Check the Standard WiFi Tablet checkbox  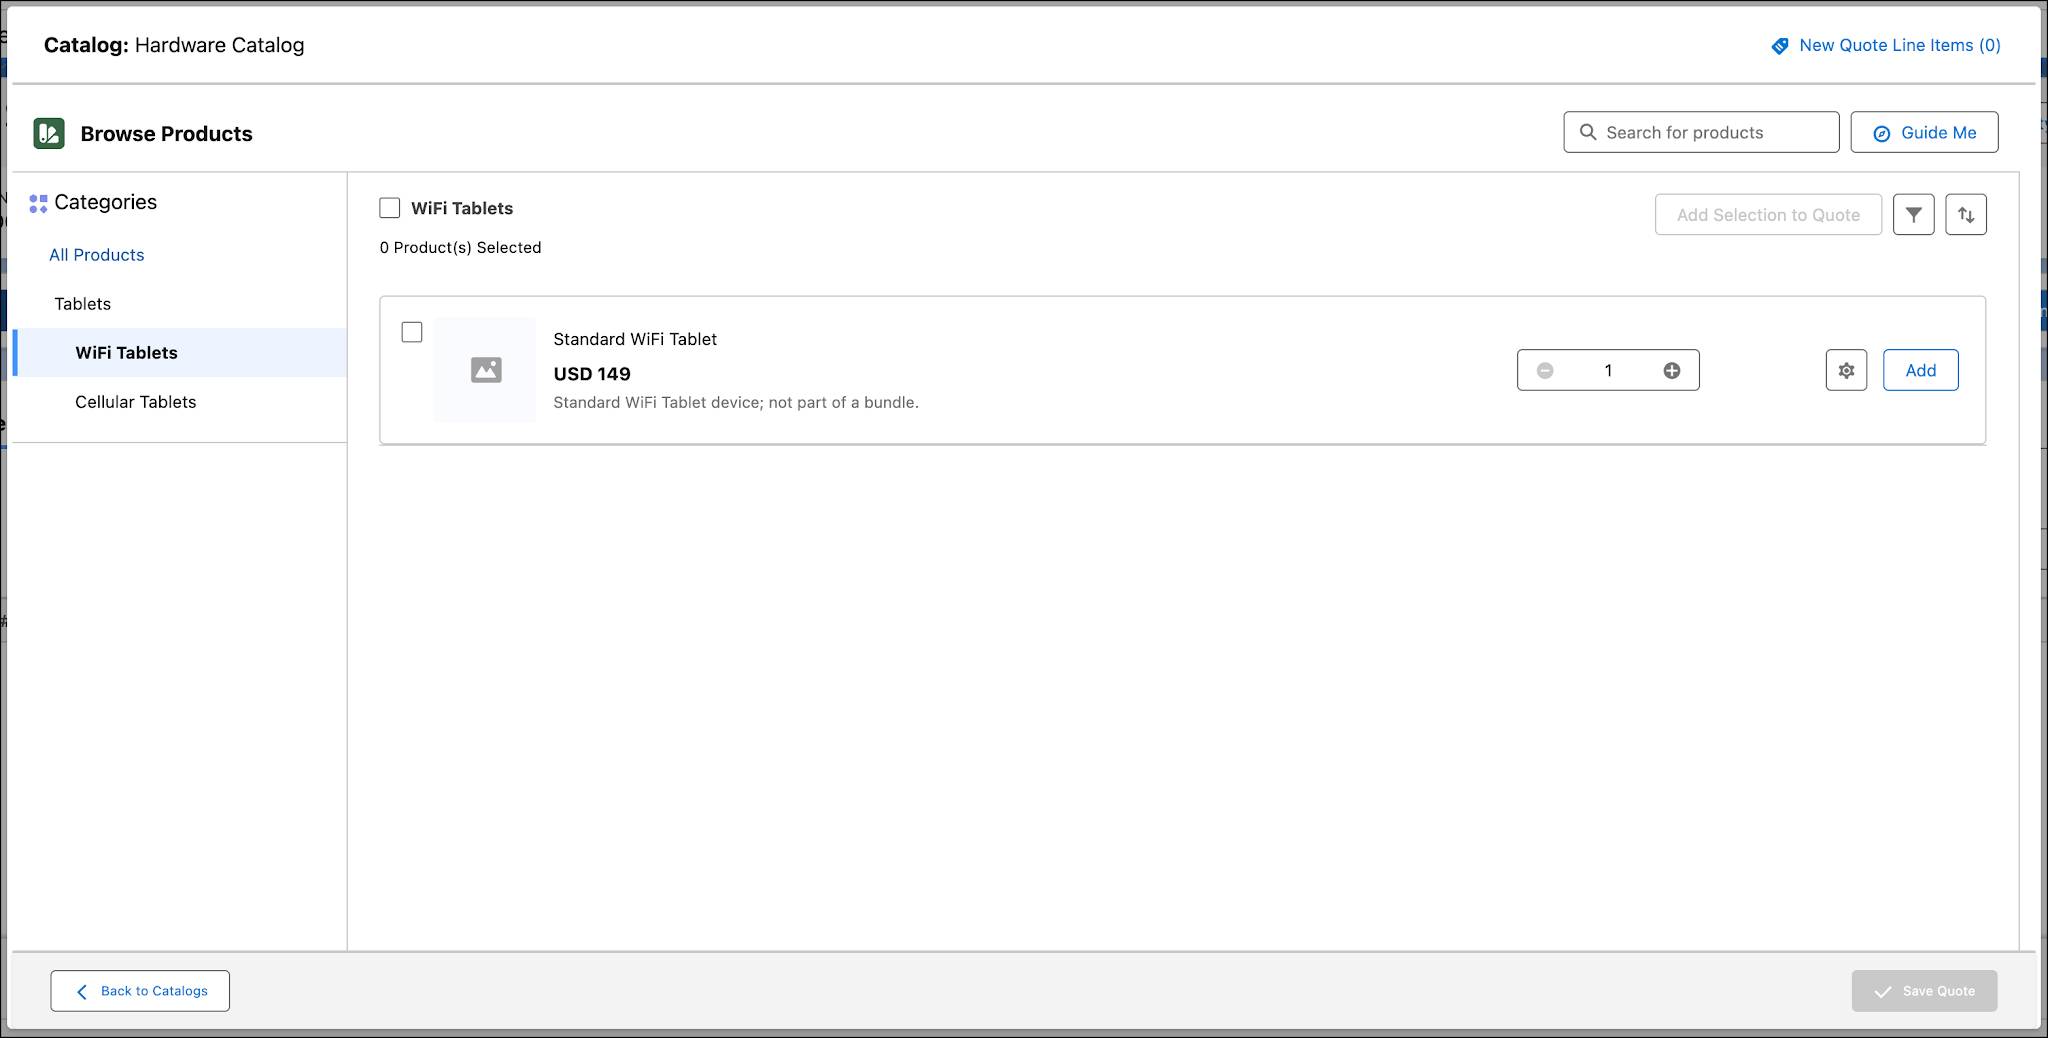pyautogui.click(x=412, y=332)
